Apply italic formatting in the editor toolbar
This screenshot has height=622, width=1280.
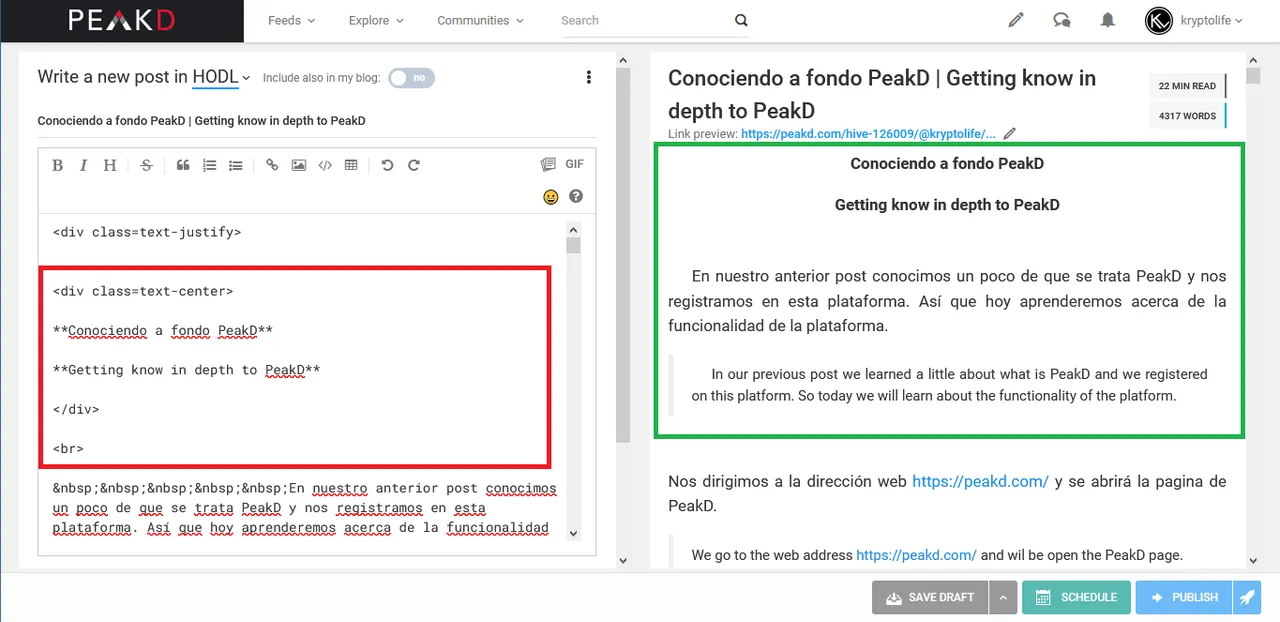click(x=83, y=165)
